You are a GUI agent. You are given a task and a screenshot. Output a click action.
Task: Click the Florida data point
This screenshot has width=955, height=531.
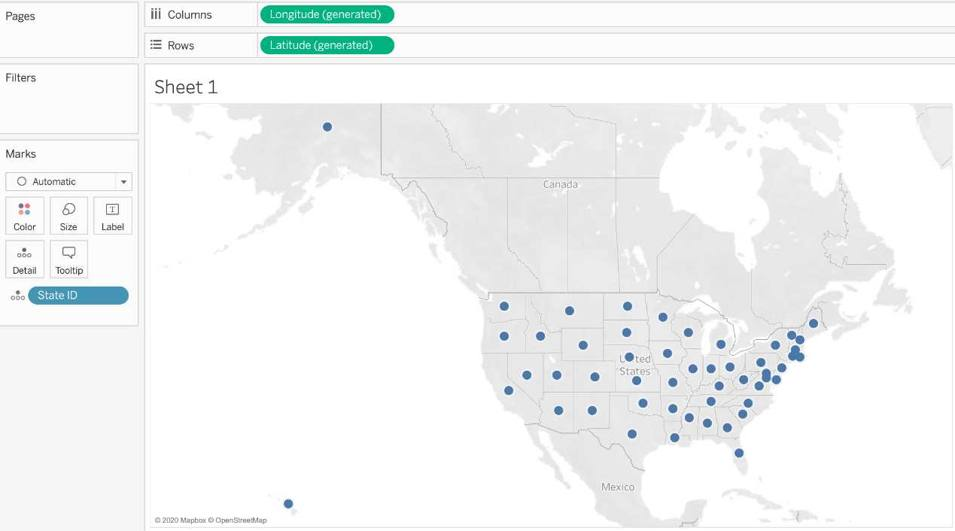pos(738,453)
